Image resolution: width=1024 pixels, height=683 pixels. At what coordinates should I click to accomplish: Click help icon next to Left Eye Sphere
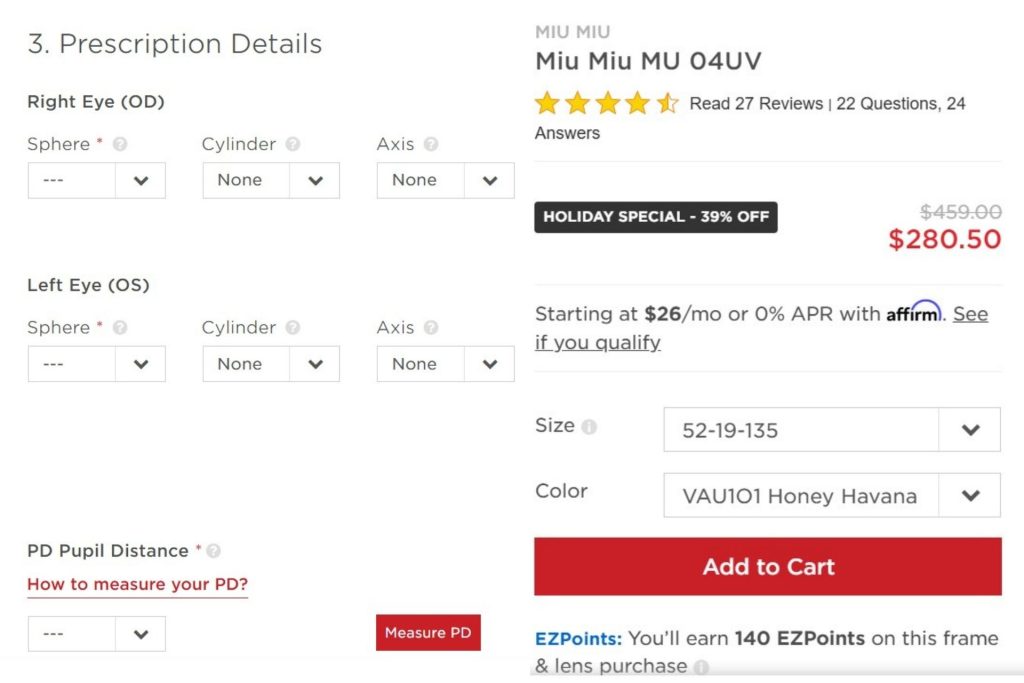coord(120,328)
